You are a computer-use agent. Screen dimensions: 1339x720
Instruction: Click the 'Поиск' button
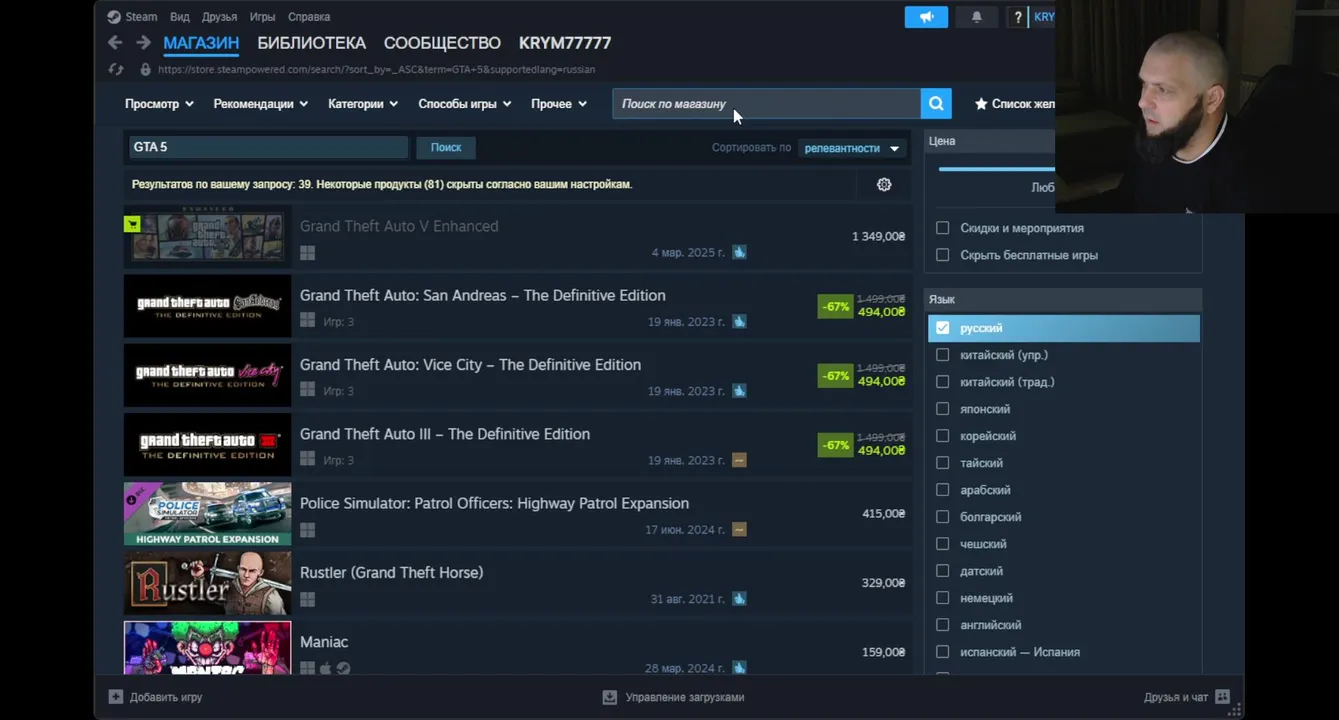click(x=446, y=147)
